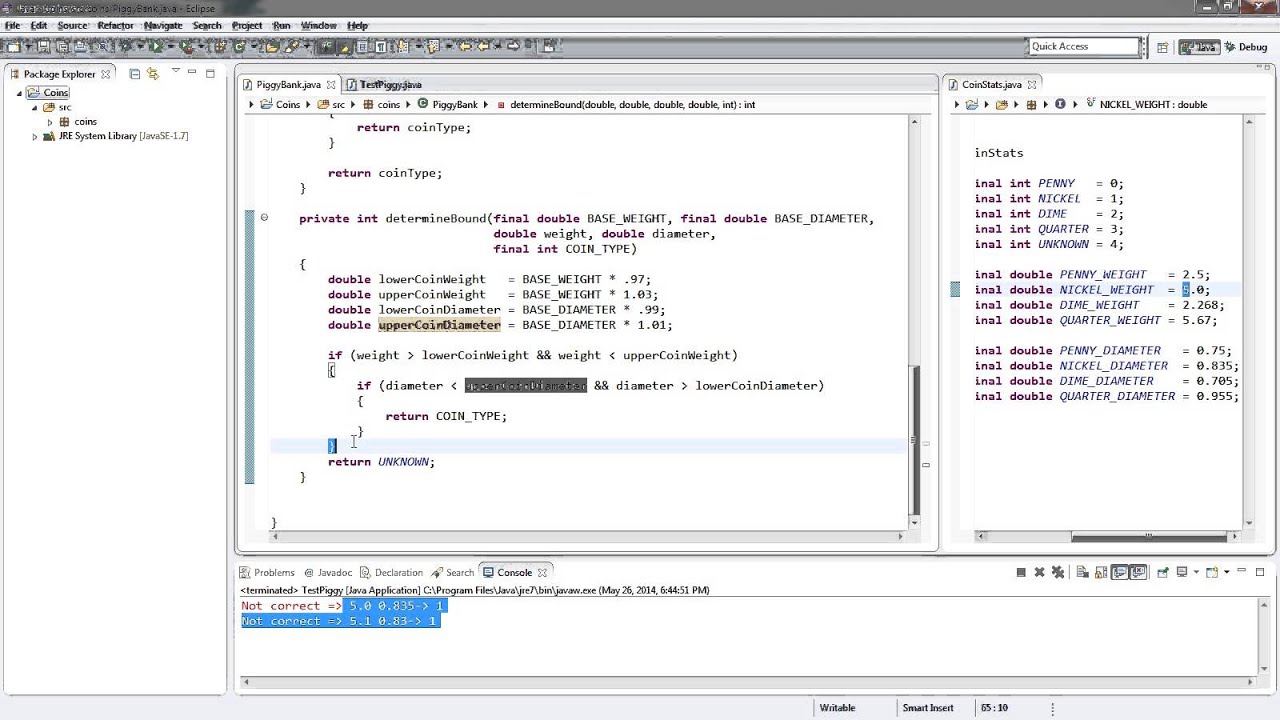The height and width of the screenshot is (720, 1280).
Task: Open the Navigate menu
Action: pos(163,25)
